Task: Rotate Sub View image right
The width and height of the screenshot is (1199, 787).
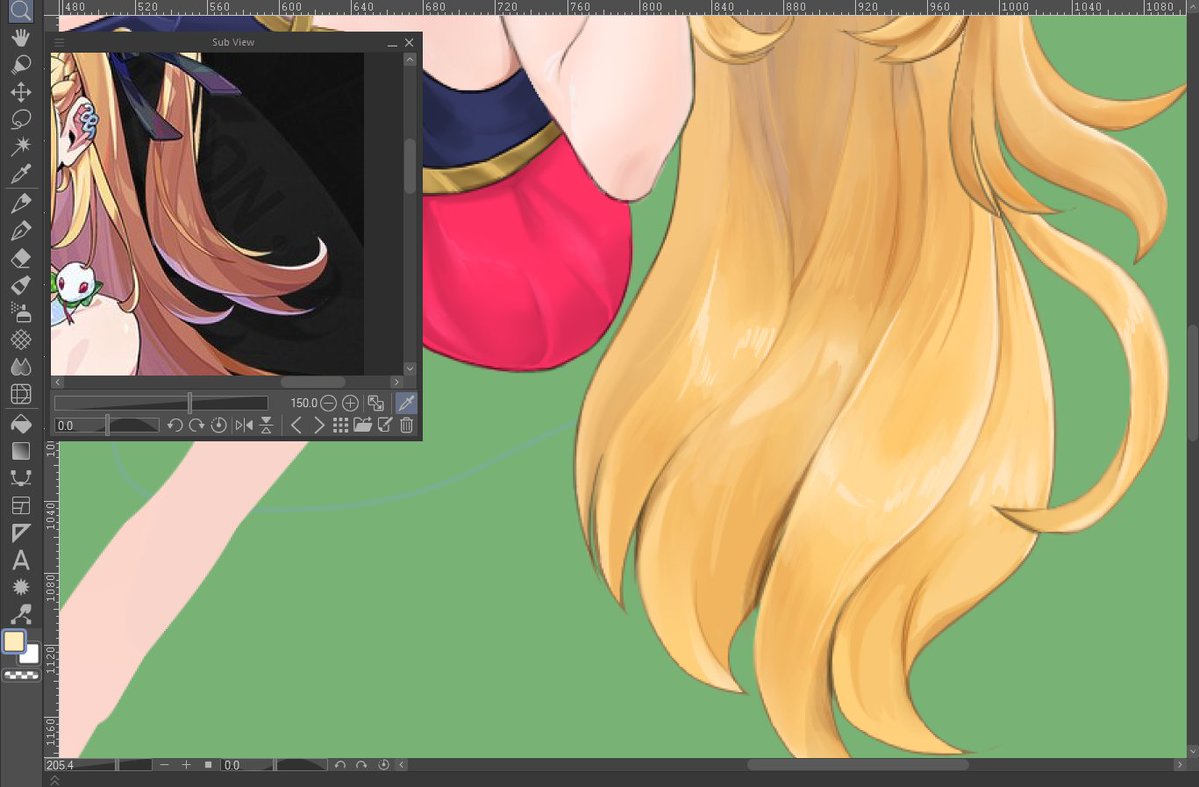Action: (x=197, y=425)
